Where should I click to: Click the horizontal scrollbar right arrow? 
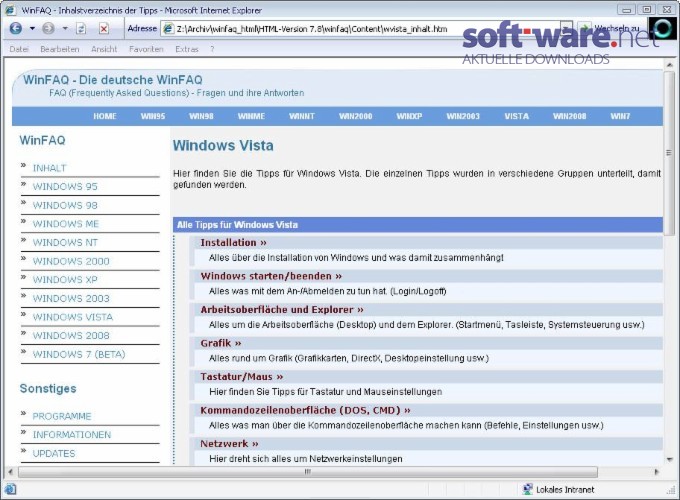[x=656, y=472]
